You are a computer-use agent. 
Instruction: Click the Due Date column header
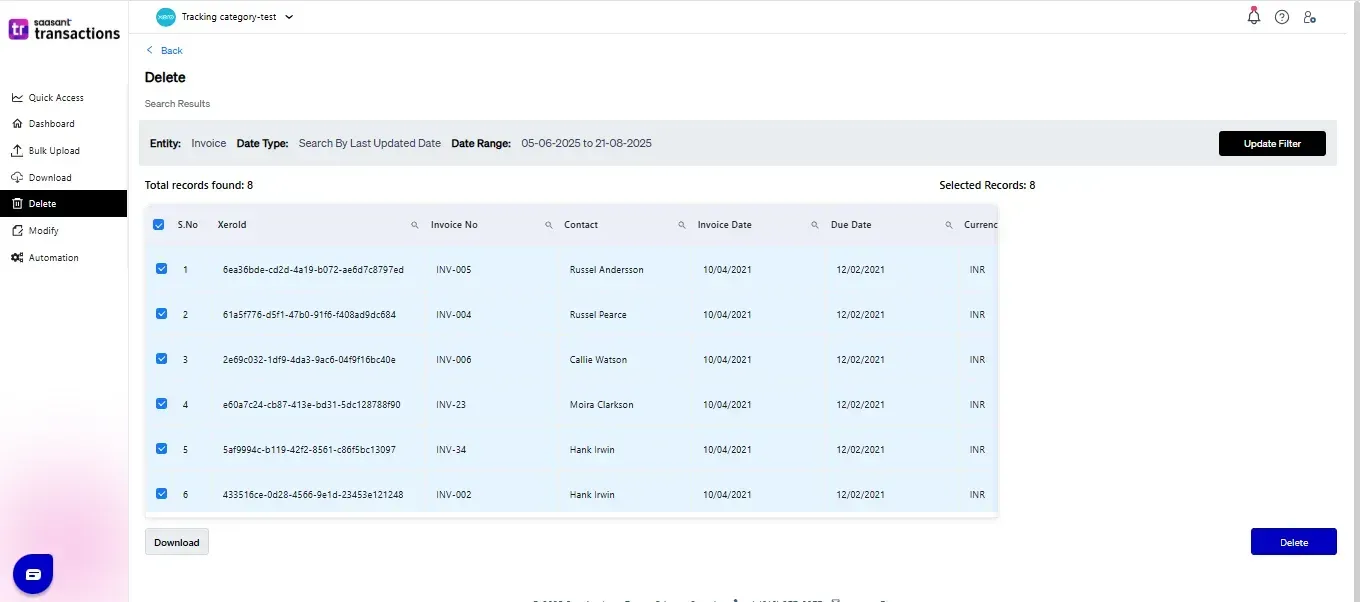pos(851,225)
